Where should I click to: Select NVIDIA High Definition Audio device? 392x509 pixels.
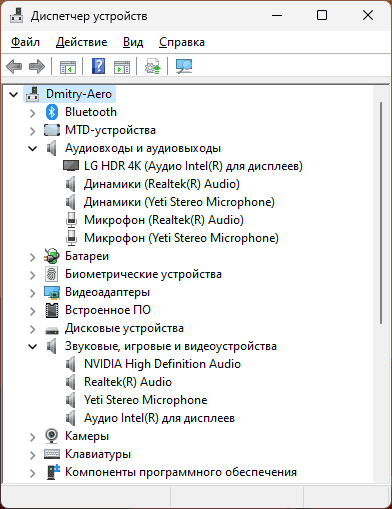[162, 364]
